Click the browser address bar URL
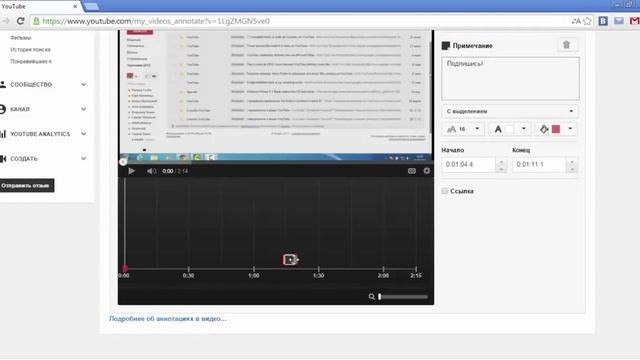Viewport: 640px width, 360px height. coord(156,21)
